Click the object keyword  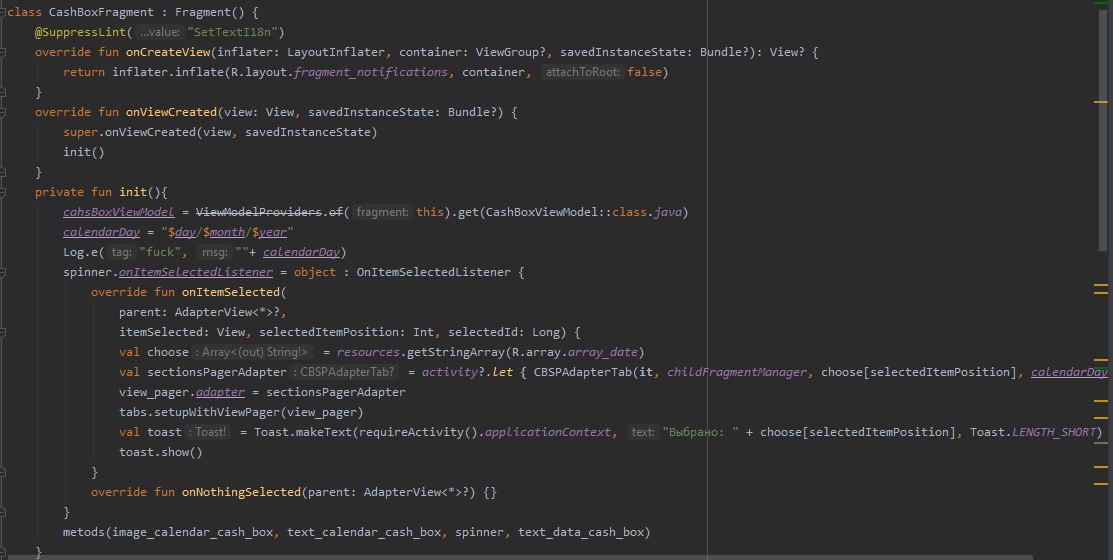[314, 272]
